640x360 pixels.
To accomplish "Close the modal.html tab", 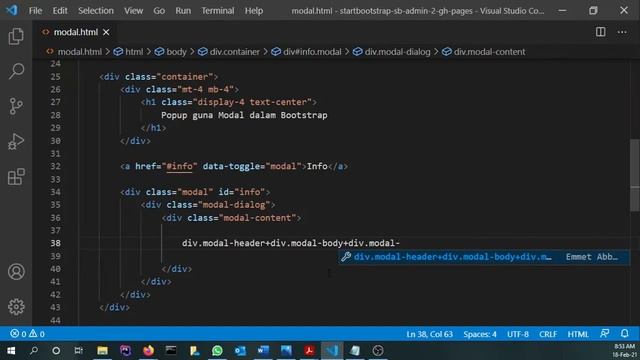I will click(106, 32).
